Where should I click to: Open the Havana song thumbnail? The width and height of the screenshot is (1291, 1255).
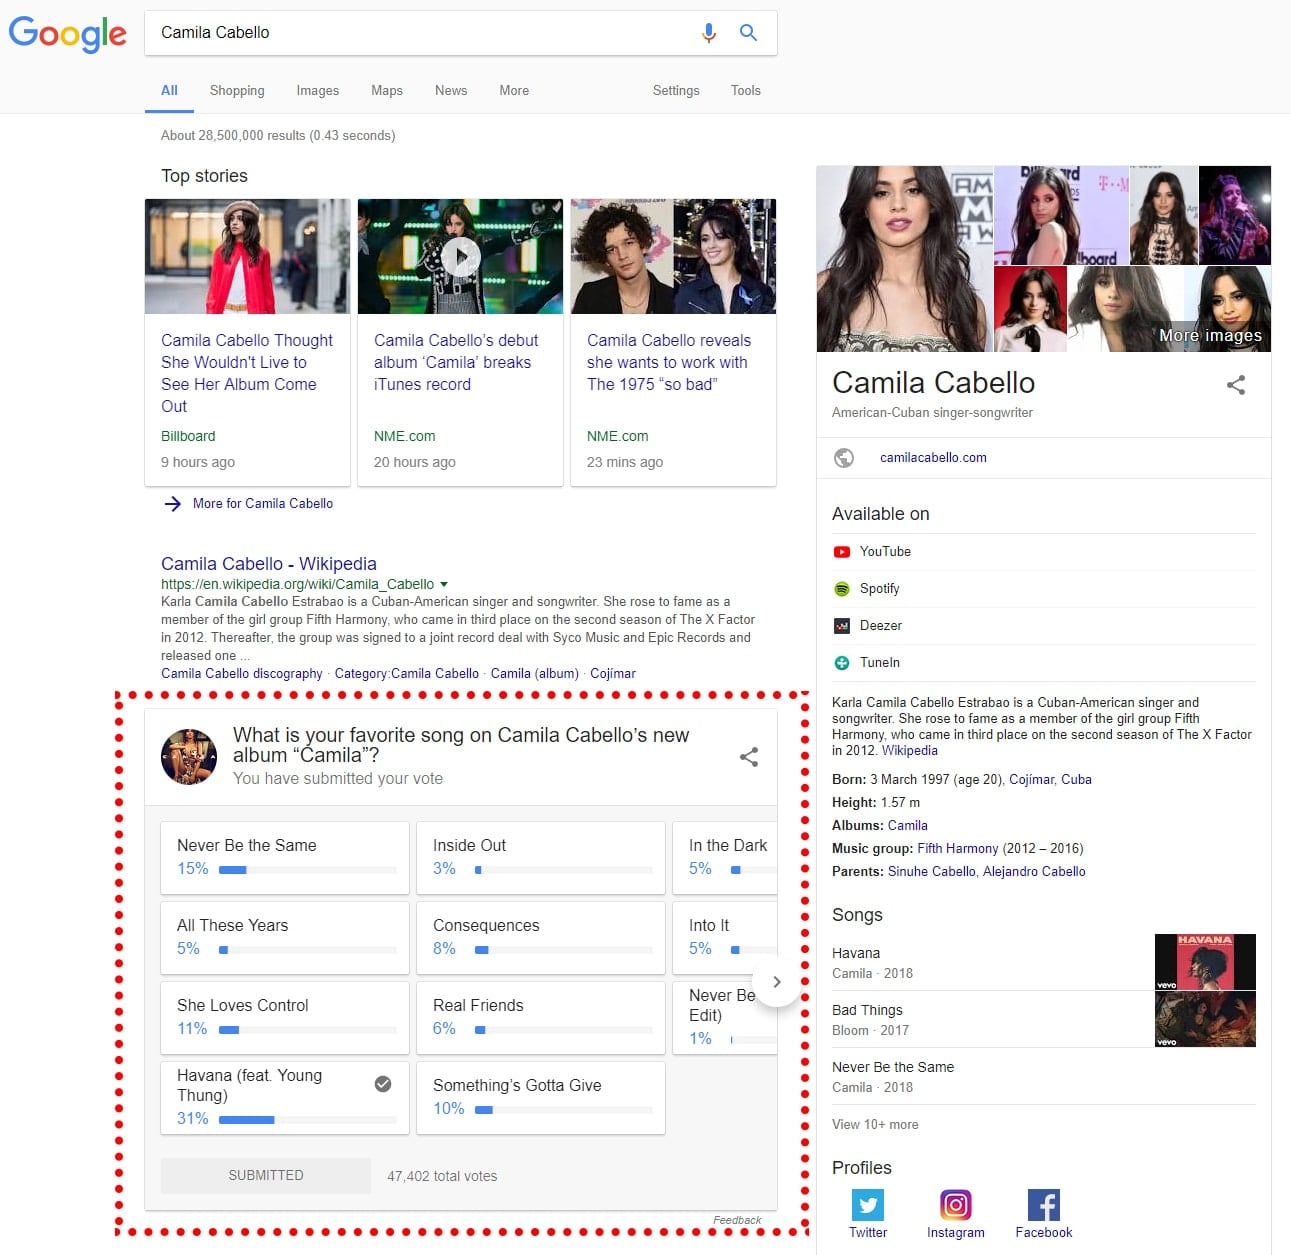1205,962
